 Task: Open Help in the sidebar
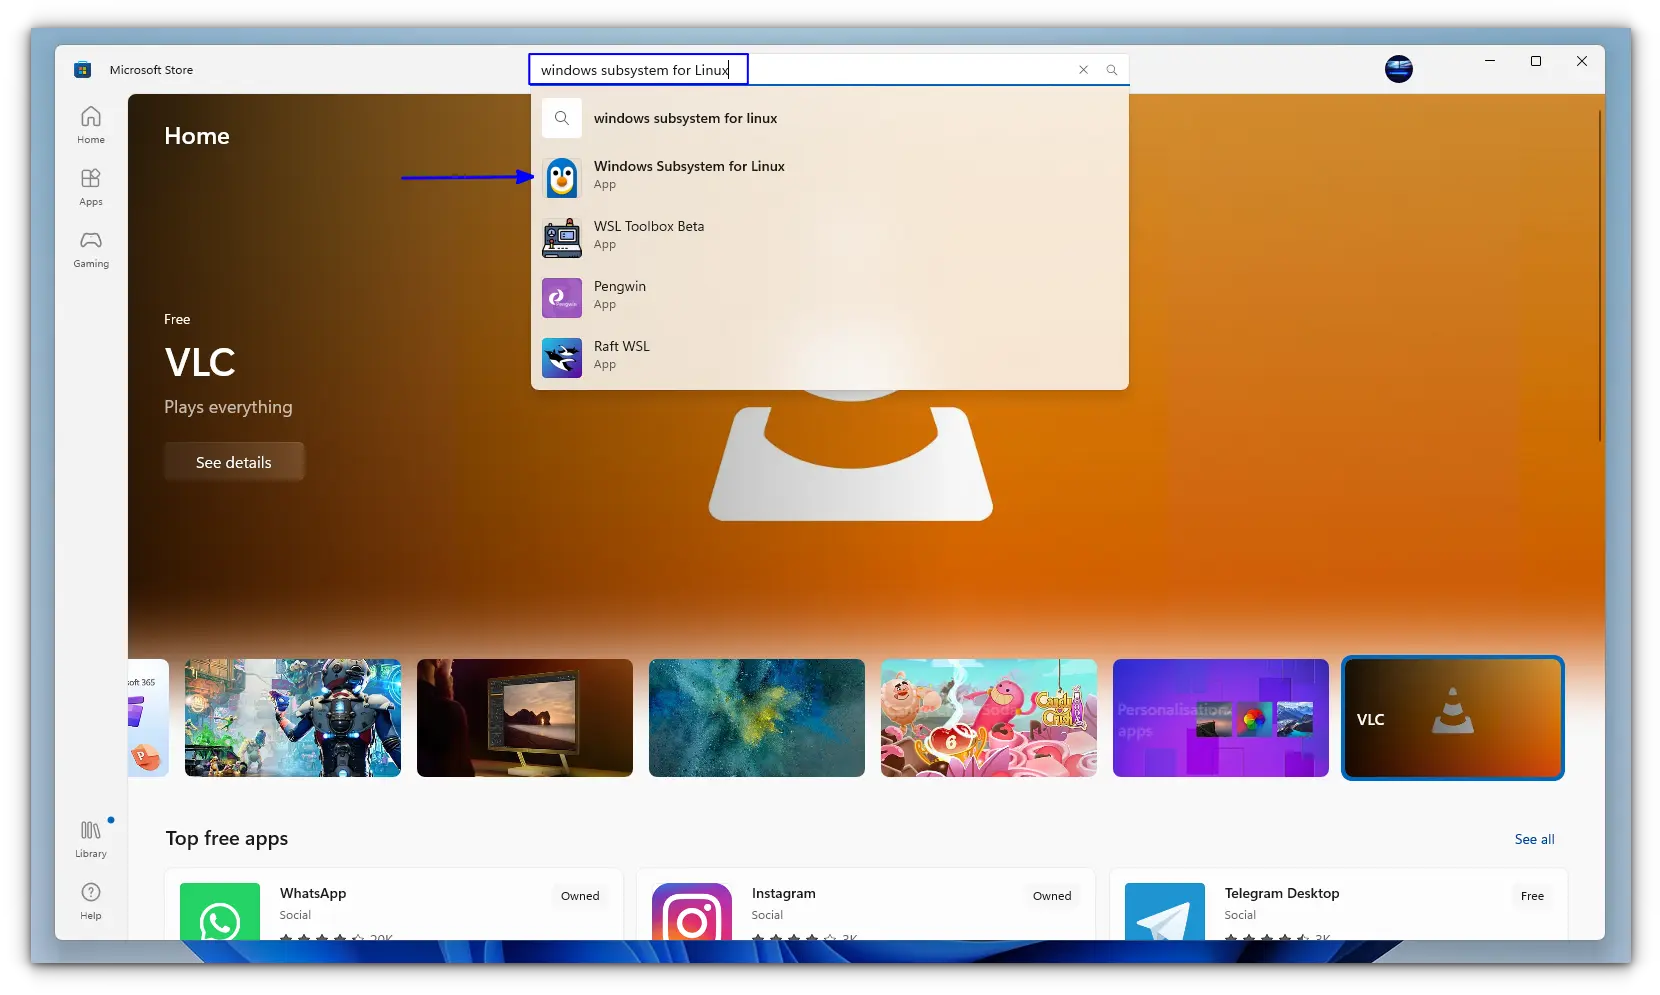[x=91, y=901]
